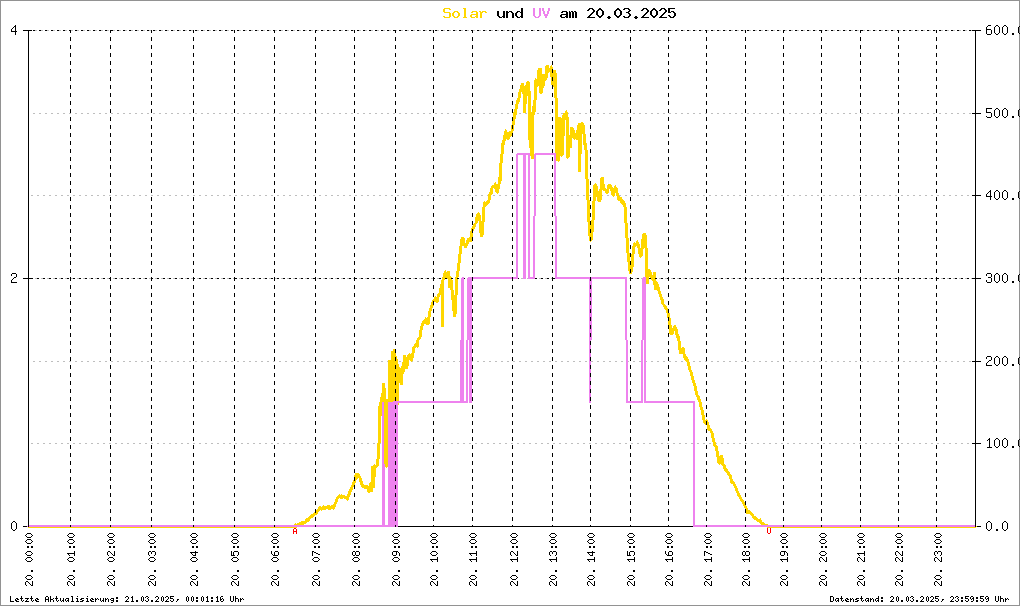Click the pink UV legend word in title
The height and width of the screenshot is (606, 1020).
point(541,13)
